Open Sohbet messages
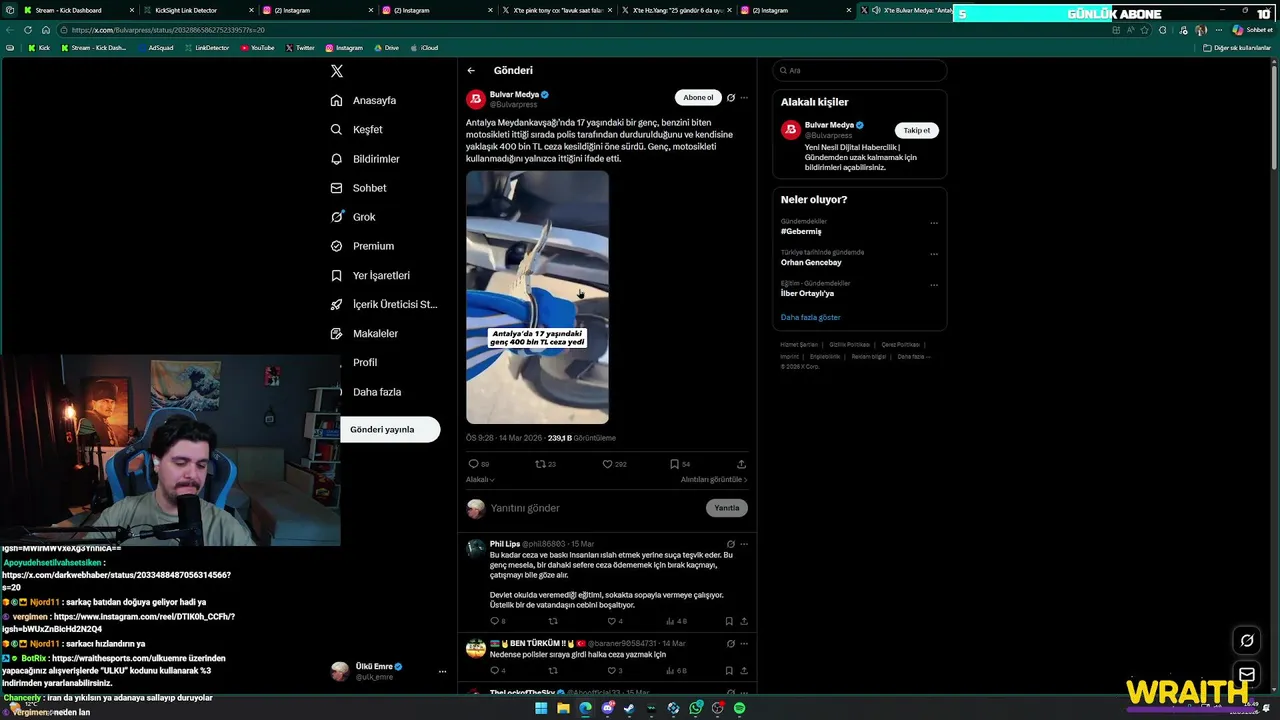Image resolution: width=1280 pixels, height=720 pixels. [358, 188]
